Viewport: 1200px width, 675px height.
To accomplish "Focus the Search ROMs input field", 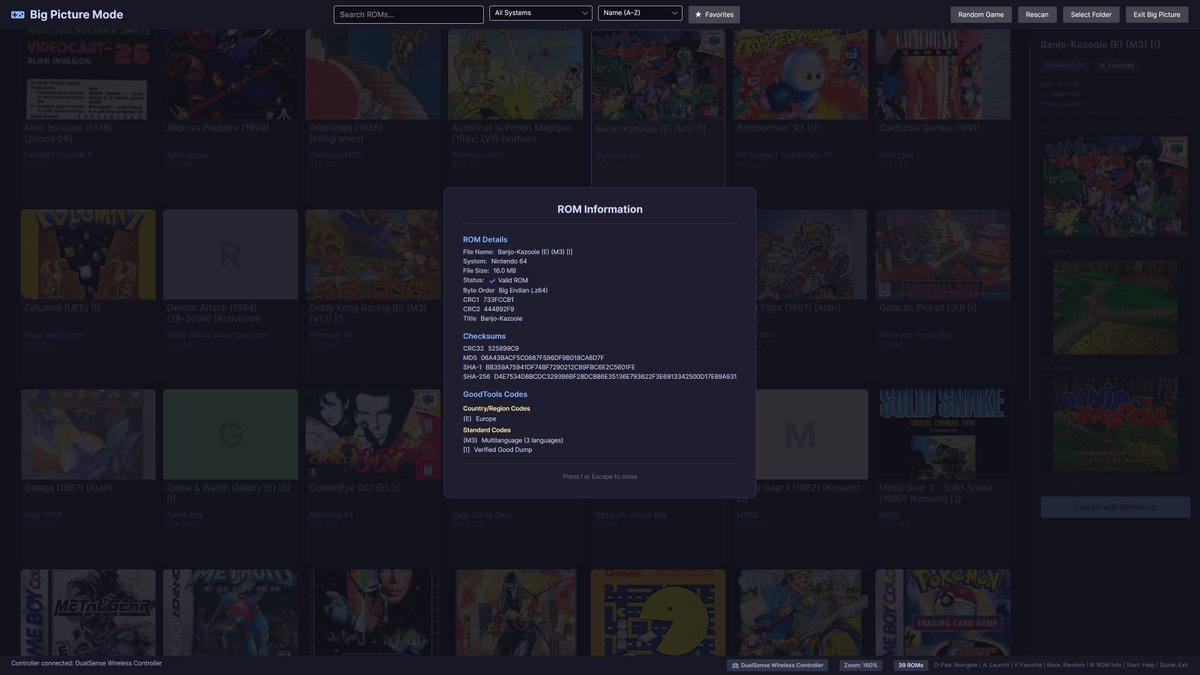I will coord(408,14).
